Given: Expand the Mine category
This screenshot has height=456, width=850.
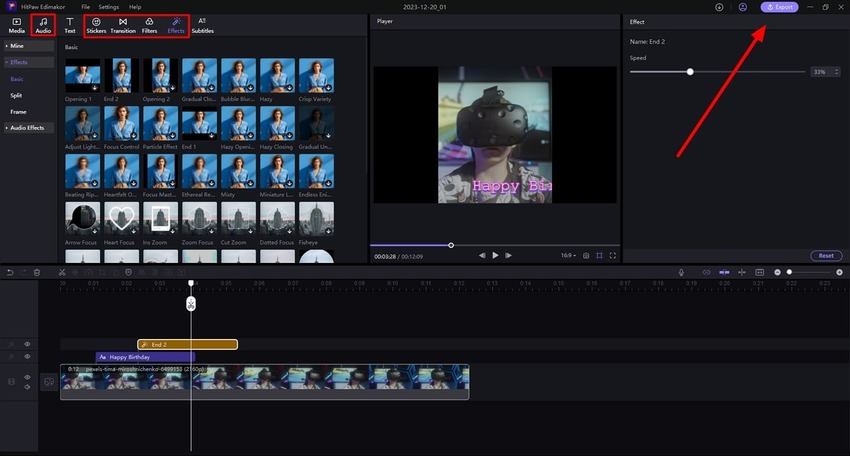Looking at the screenshot, I should [x=29, y=46].
